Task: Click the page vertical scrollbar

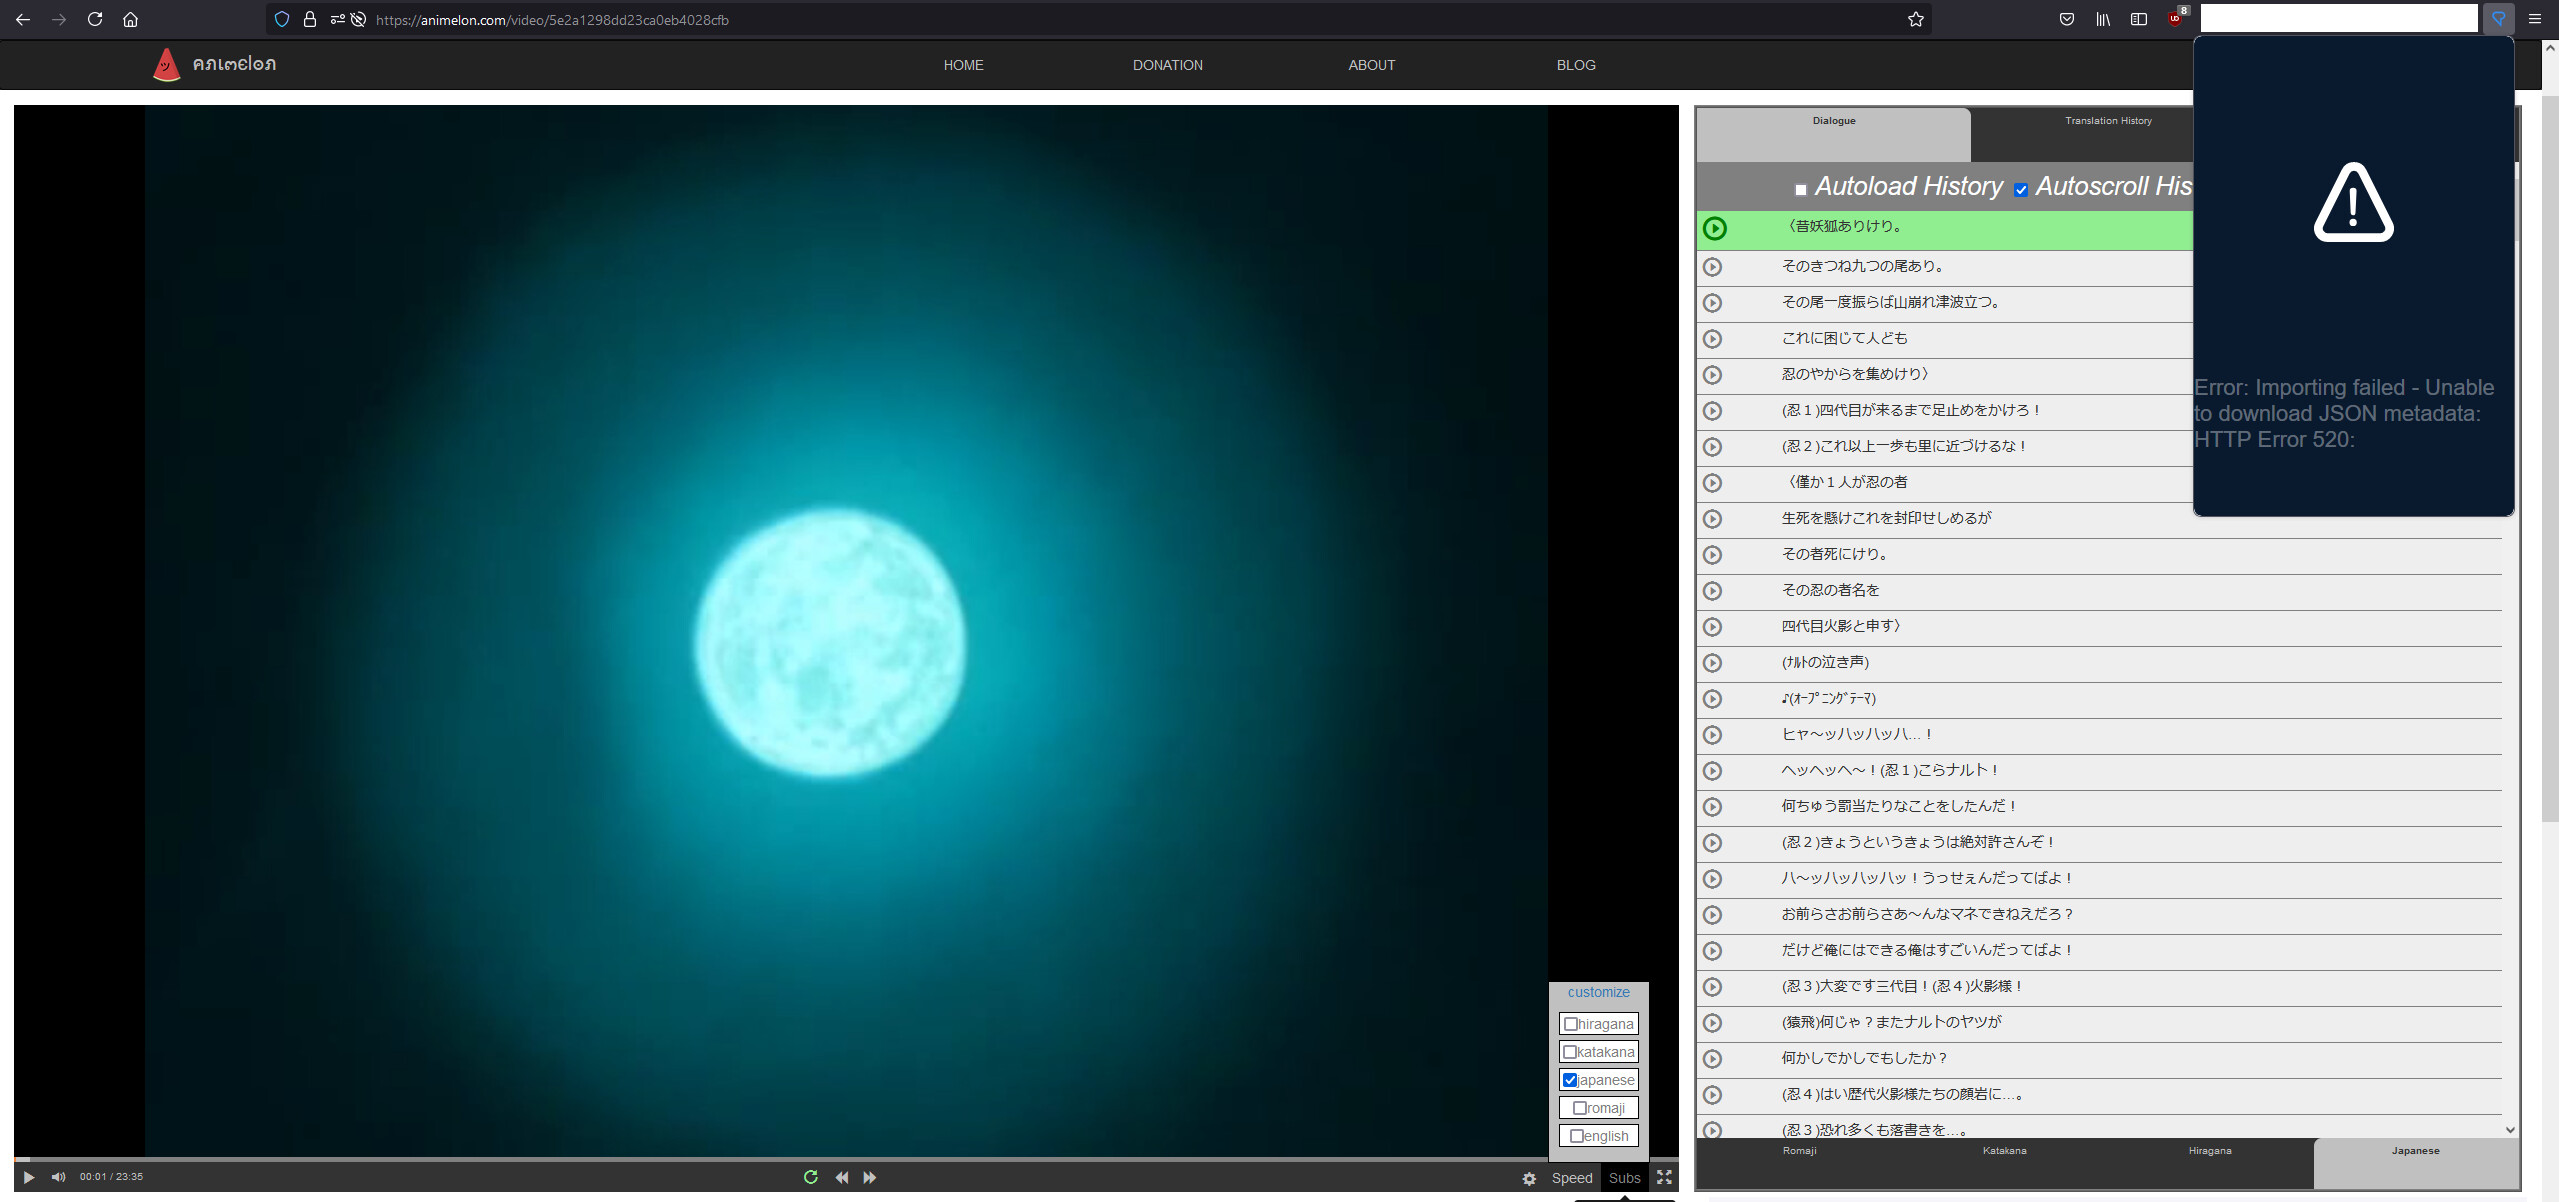Action: click(2550, 460)
